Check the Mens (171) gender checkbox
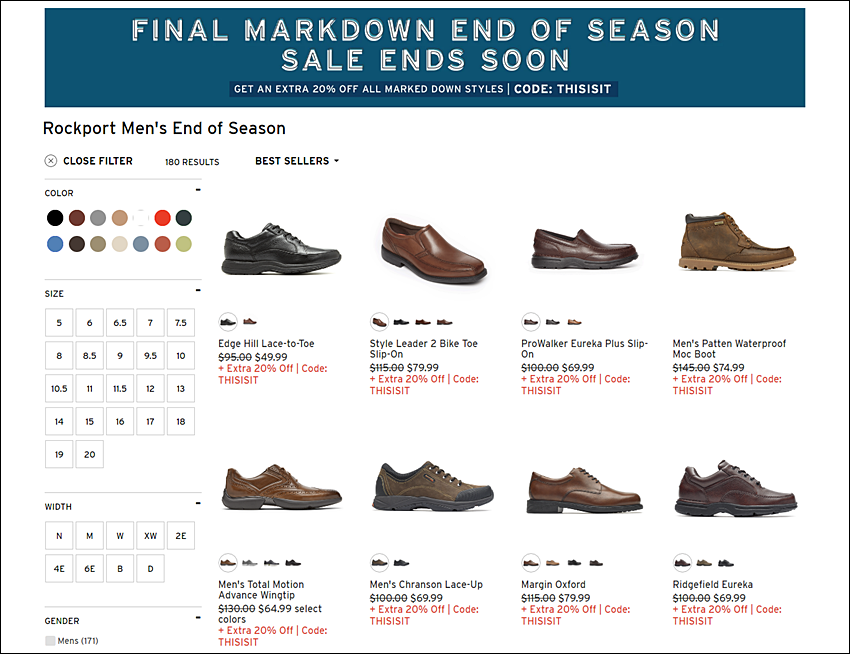 click(50, 641)
